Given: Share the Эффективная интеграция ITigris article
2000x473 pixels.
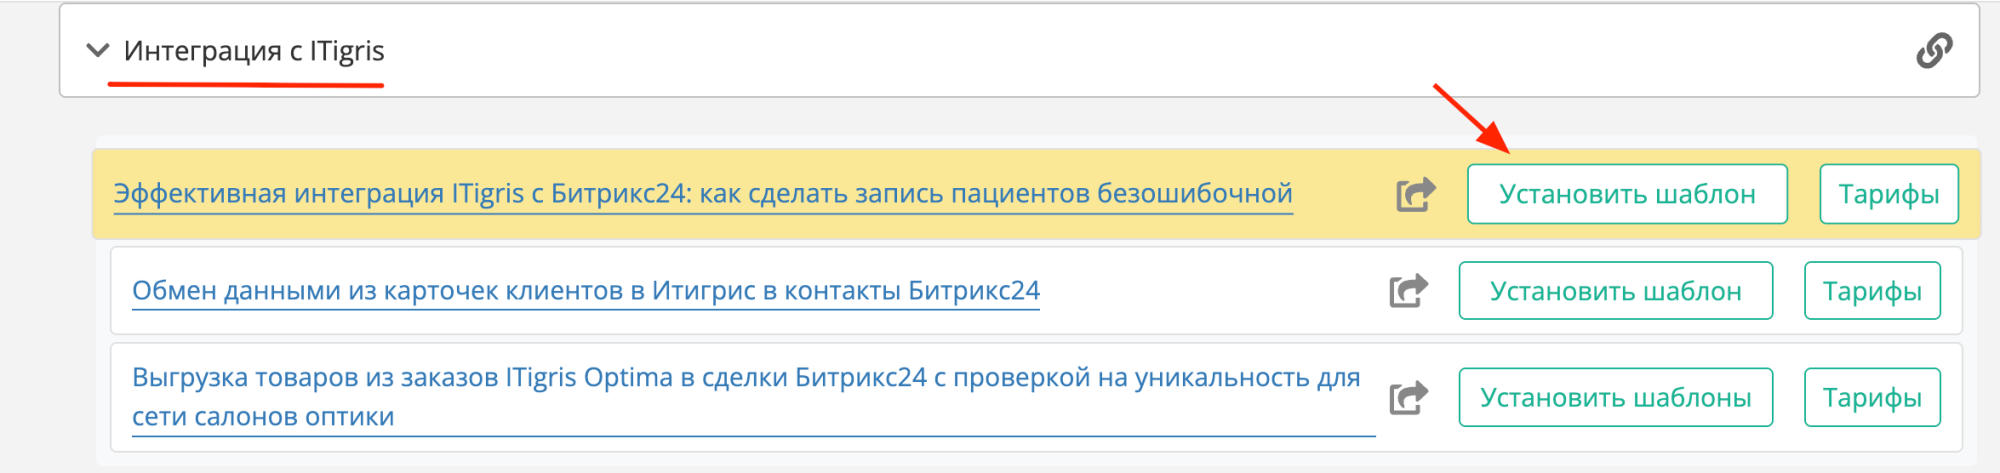Looking at the screenshot, I should point(1415,194).
